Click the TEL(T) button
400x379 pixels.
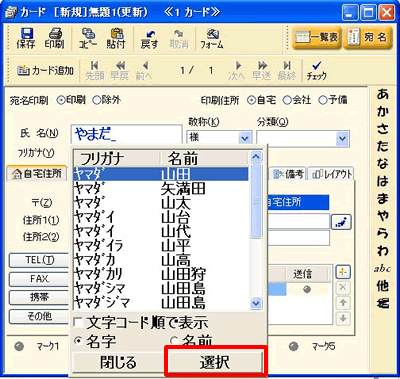[x=39, y=260]
